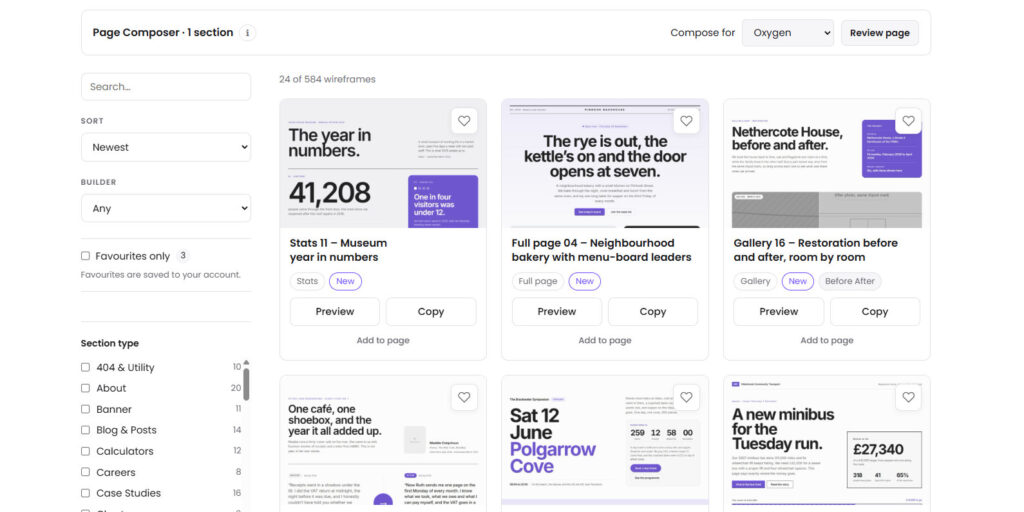Click the Stats tag on Stats 11 card
Viewport: 1024px width, 512px height.
(x=307, y=281)
